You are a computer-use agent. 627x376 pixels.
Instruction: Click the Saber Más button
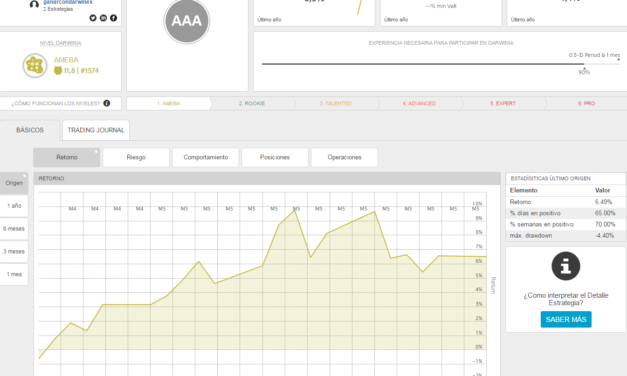click(566, 320)
